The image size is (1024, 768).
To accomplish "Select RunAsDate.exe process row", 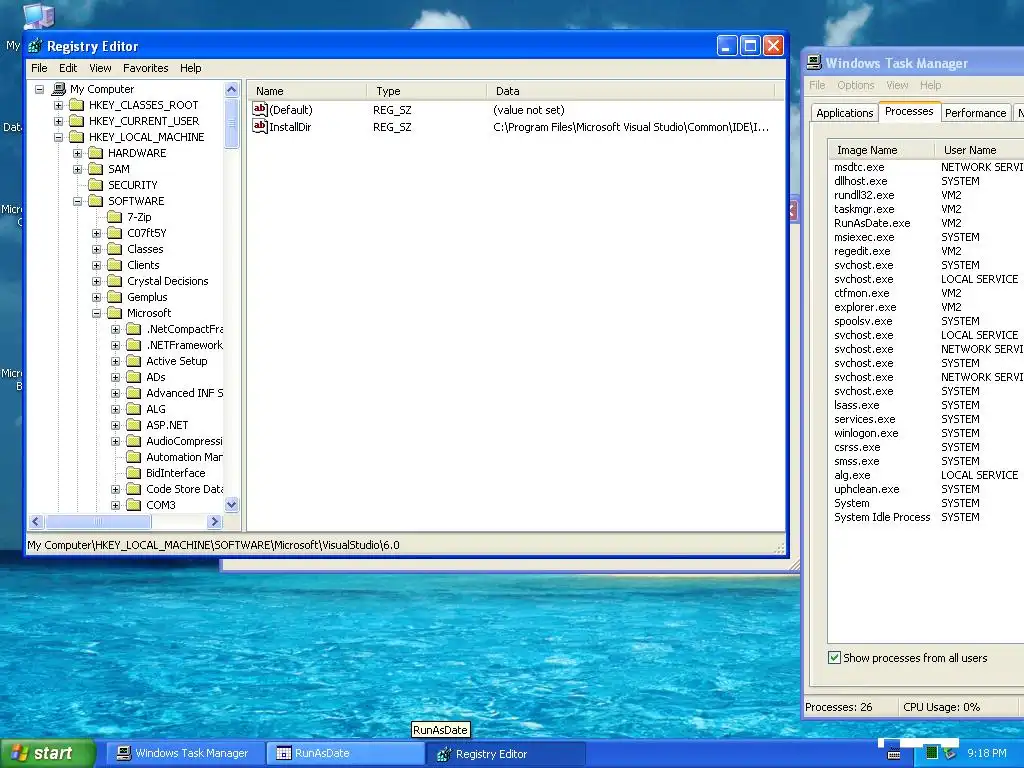I will pos(926,223).
